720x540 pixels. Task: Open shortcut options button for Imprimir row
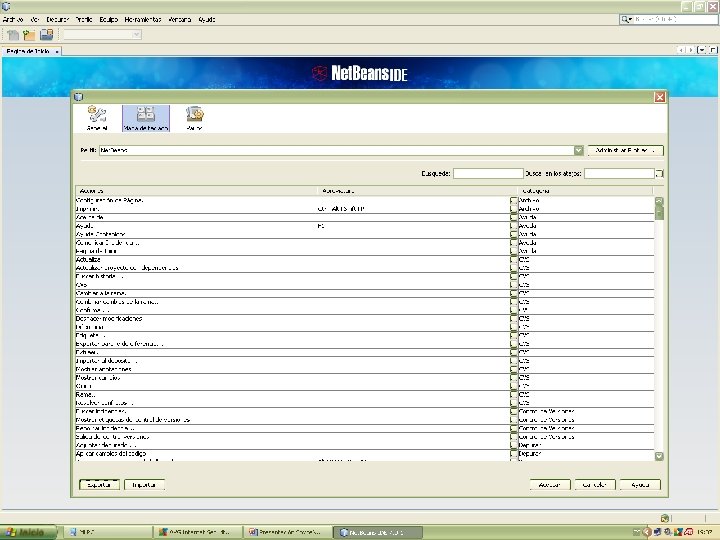(513, 209)
